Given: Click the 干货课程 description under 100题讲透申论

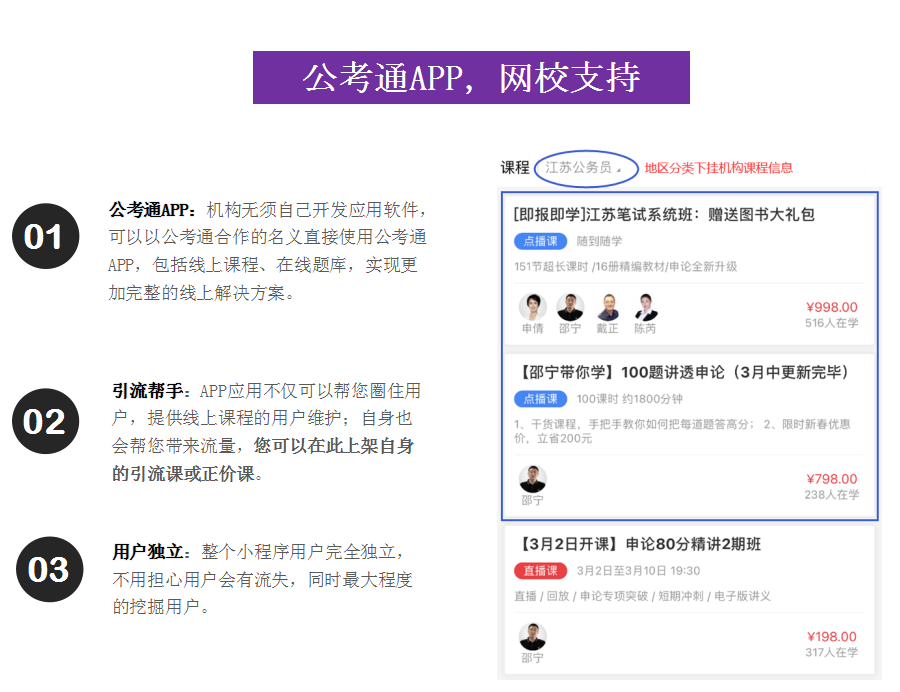Looking at the screenshot, I should click(682, 431).
